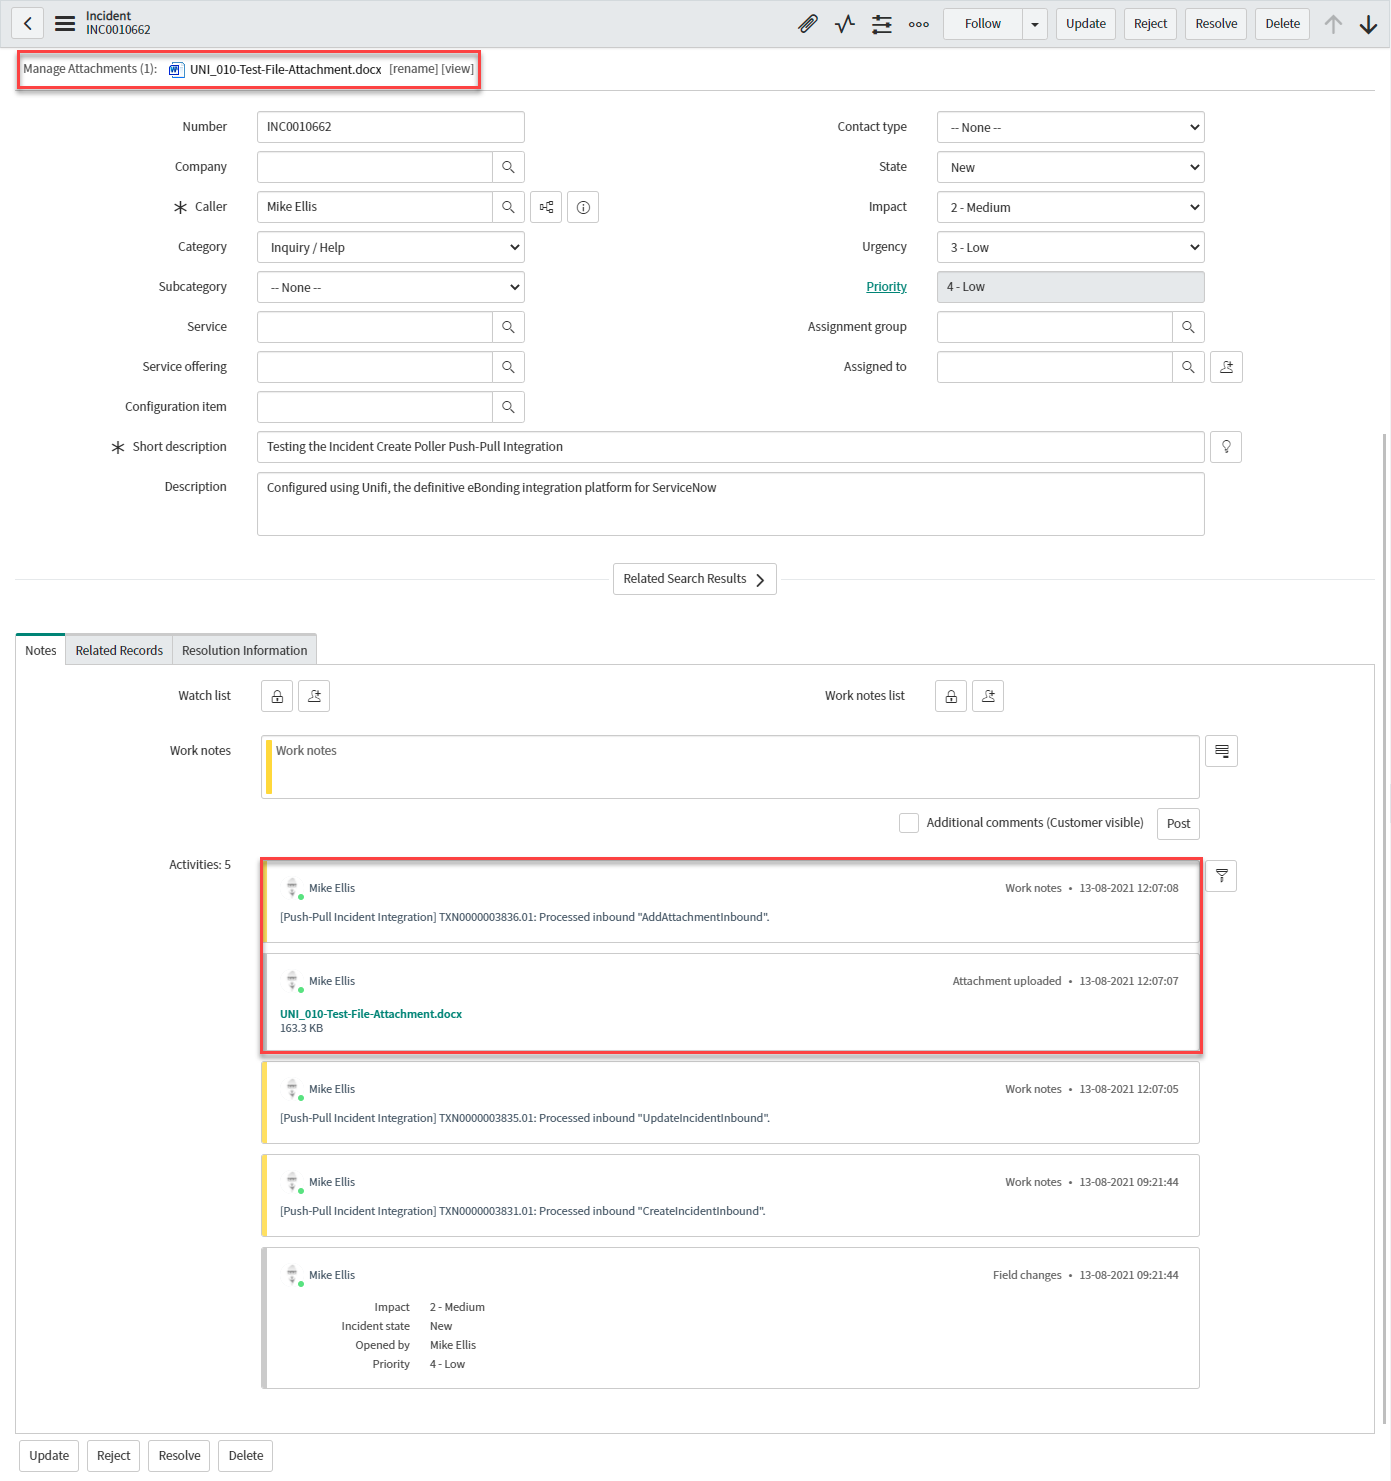1391x1481 pixels.
Task: Open the hamburger context menu icon
Action: coord(65,24)
